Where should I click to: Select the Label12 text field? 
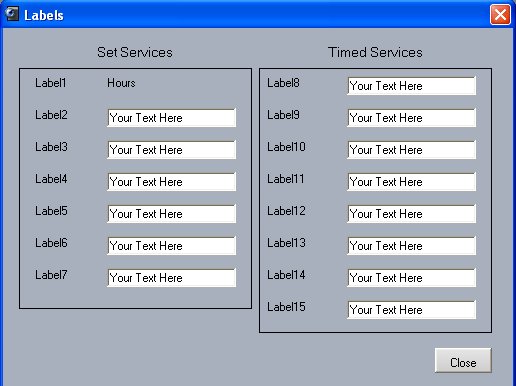pyautogui.click(x=411, y=214)
